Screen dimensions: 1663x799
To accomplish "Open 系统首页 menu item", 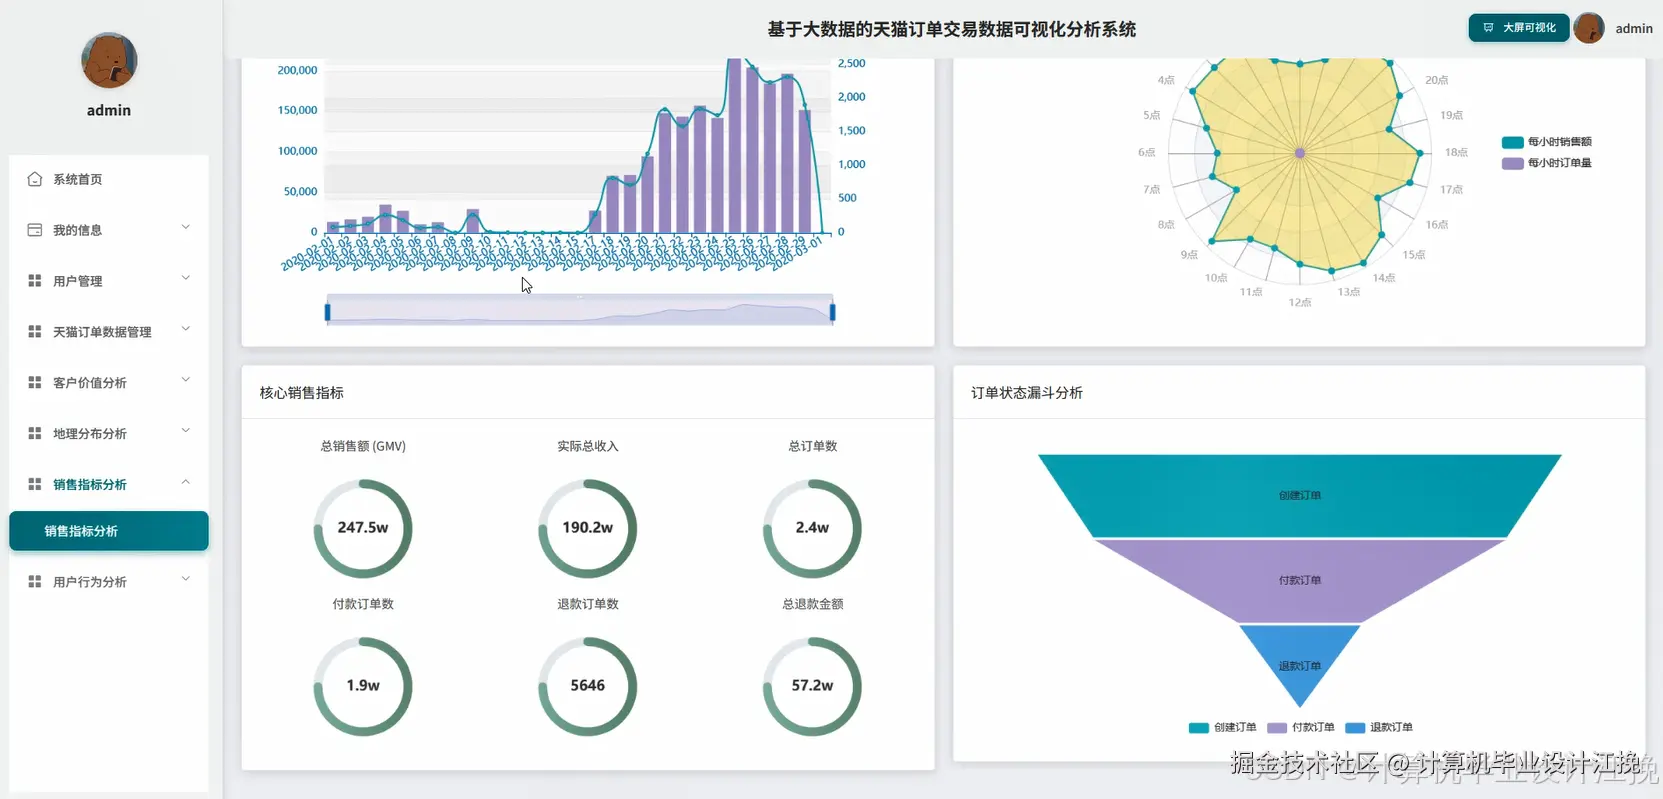I will [109, 179].
